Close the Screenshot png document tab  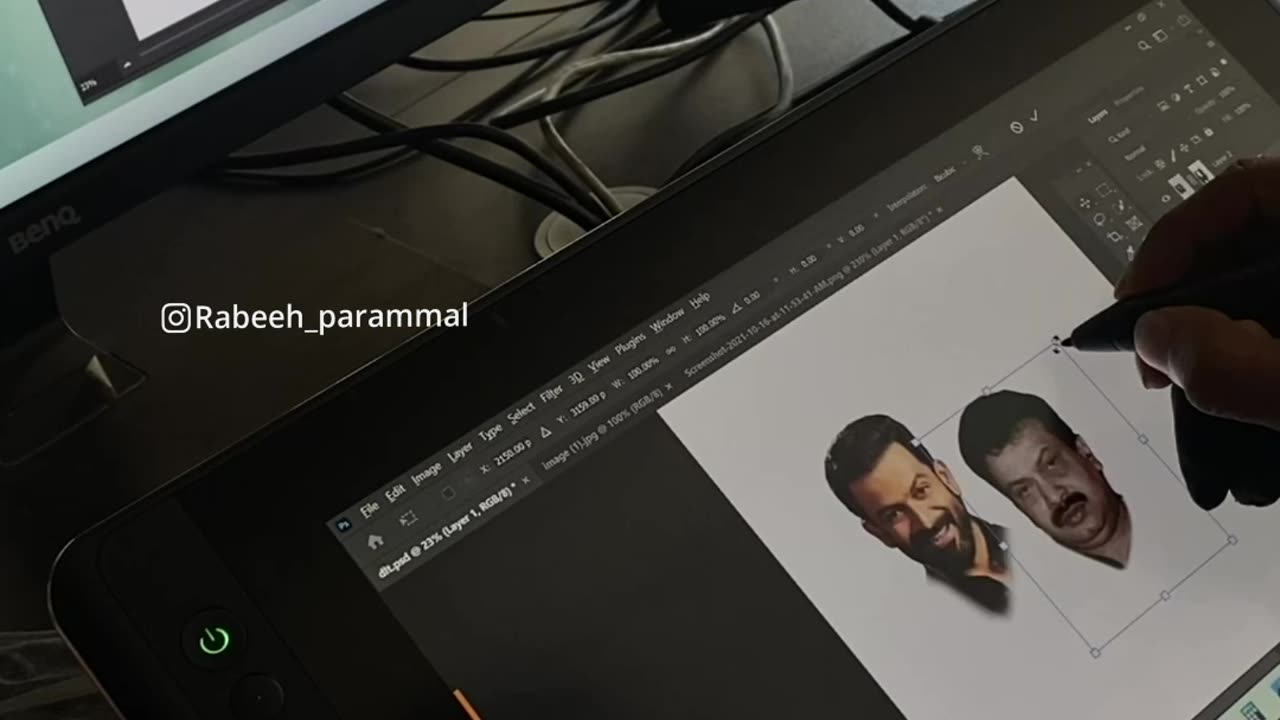940,210
